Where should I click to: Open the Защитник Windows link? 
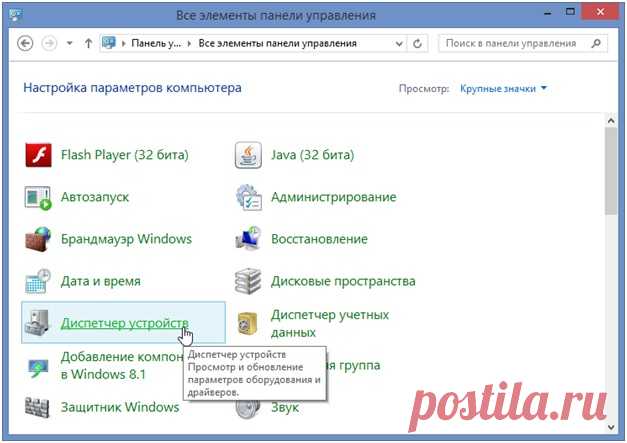click(120, 407)
